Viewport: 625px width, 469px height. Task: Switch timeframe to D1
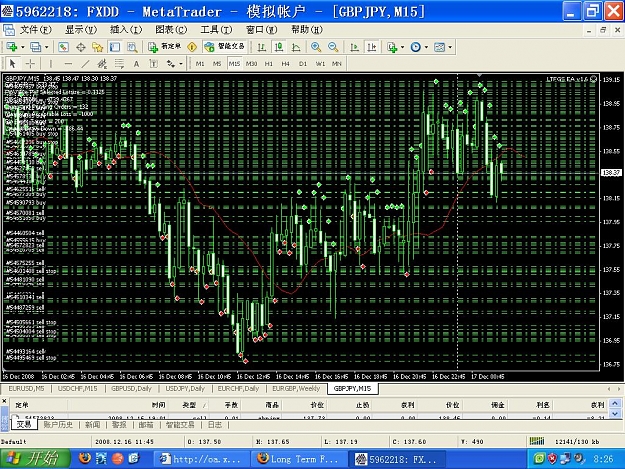303,63
